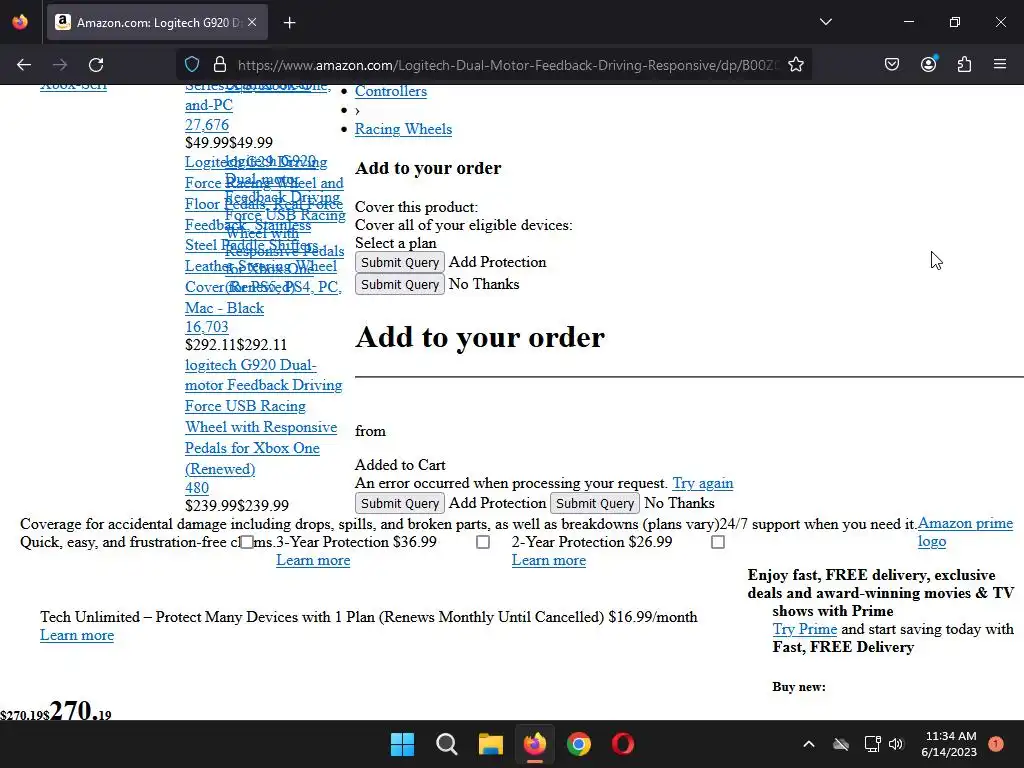Select the $239.99 price text

(x=236, y=506)
